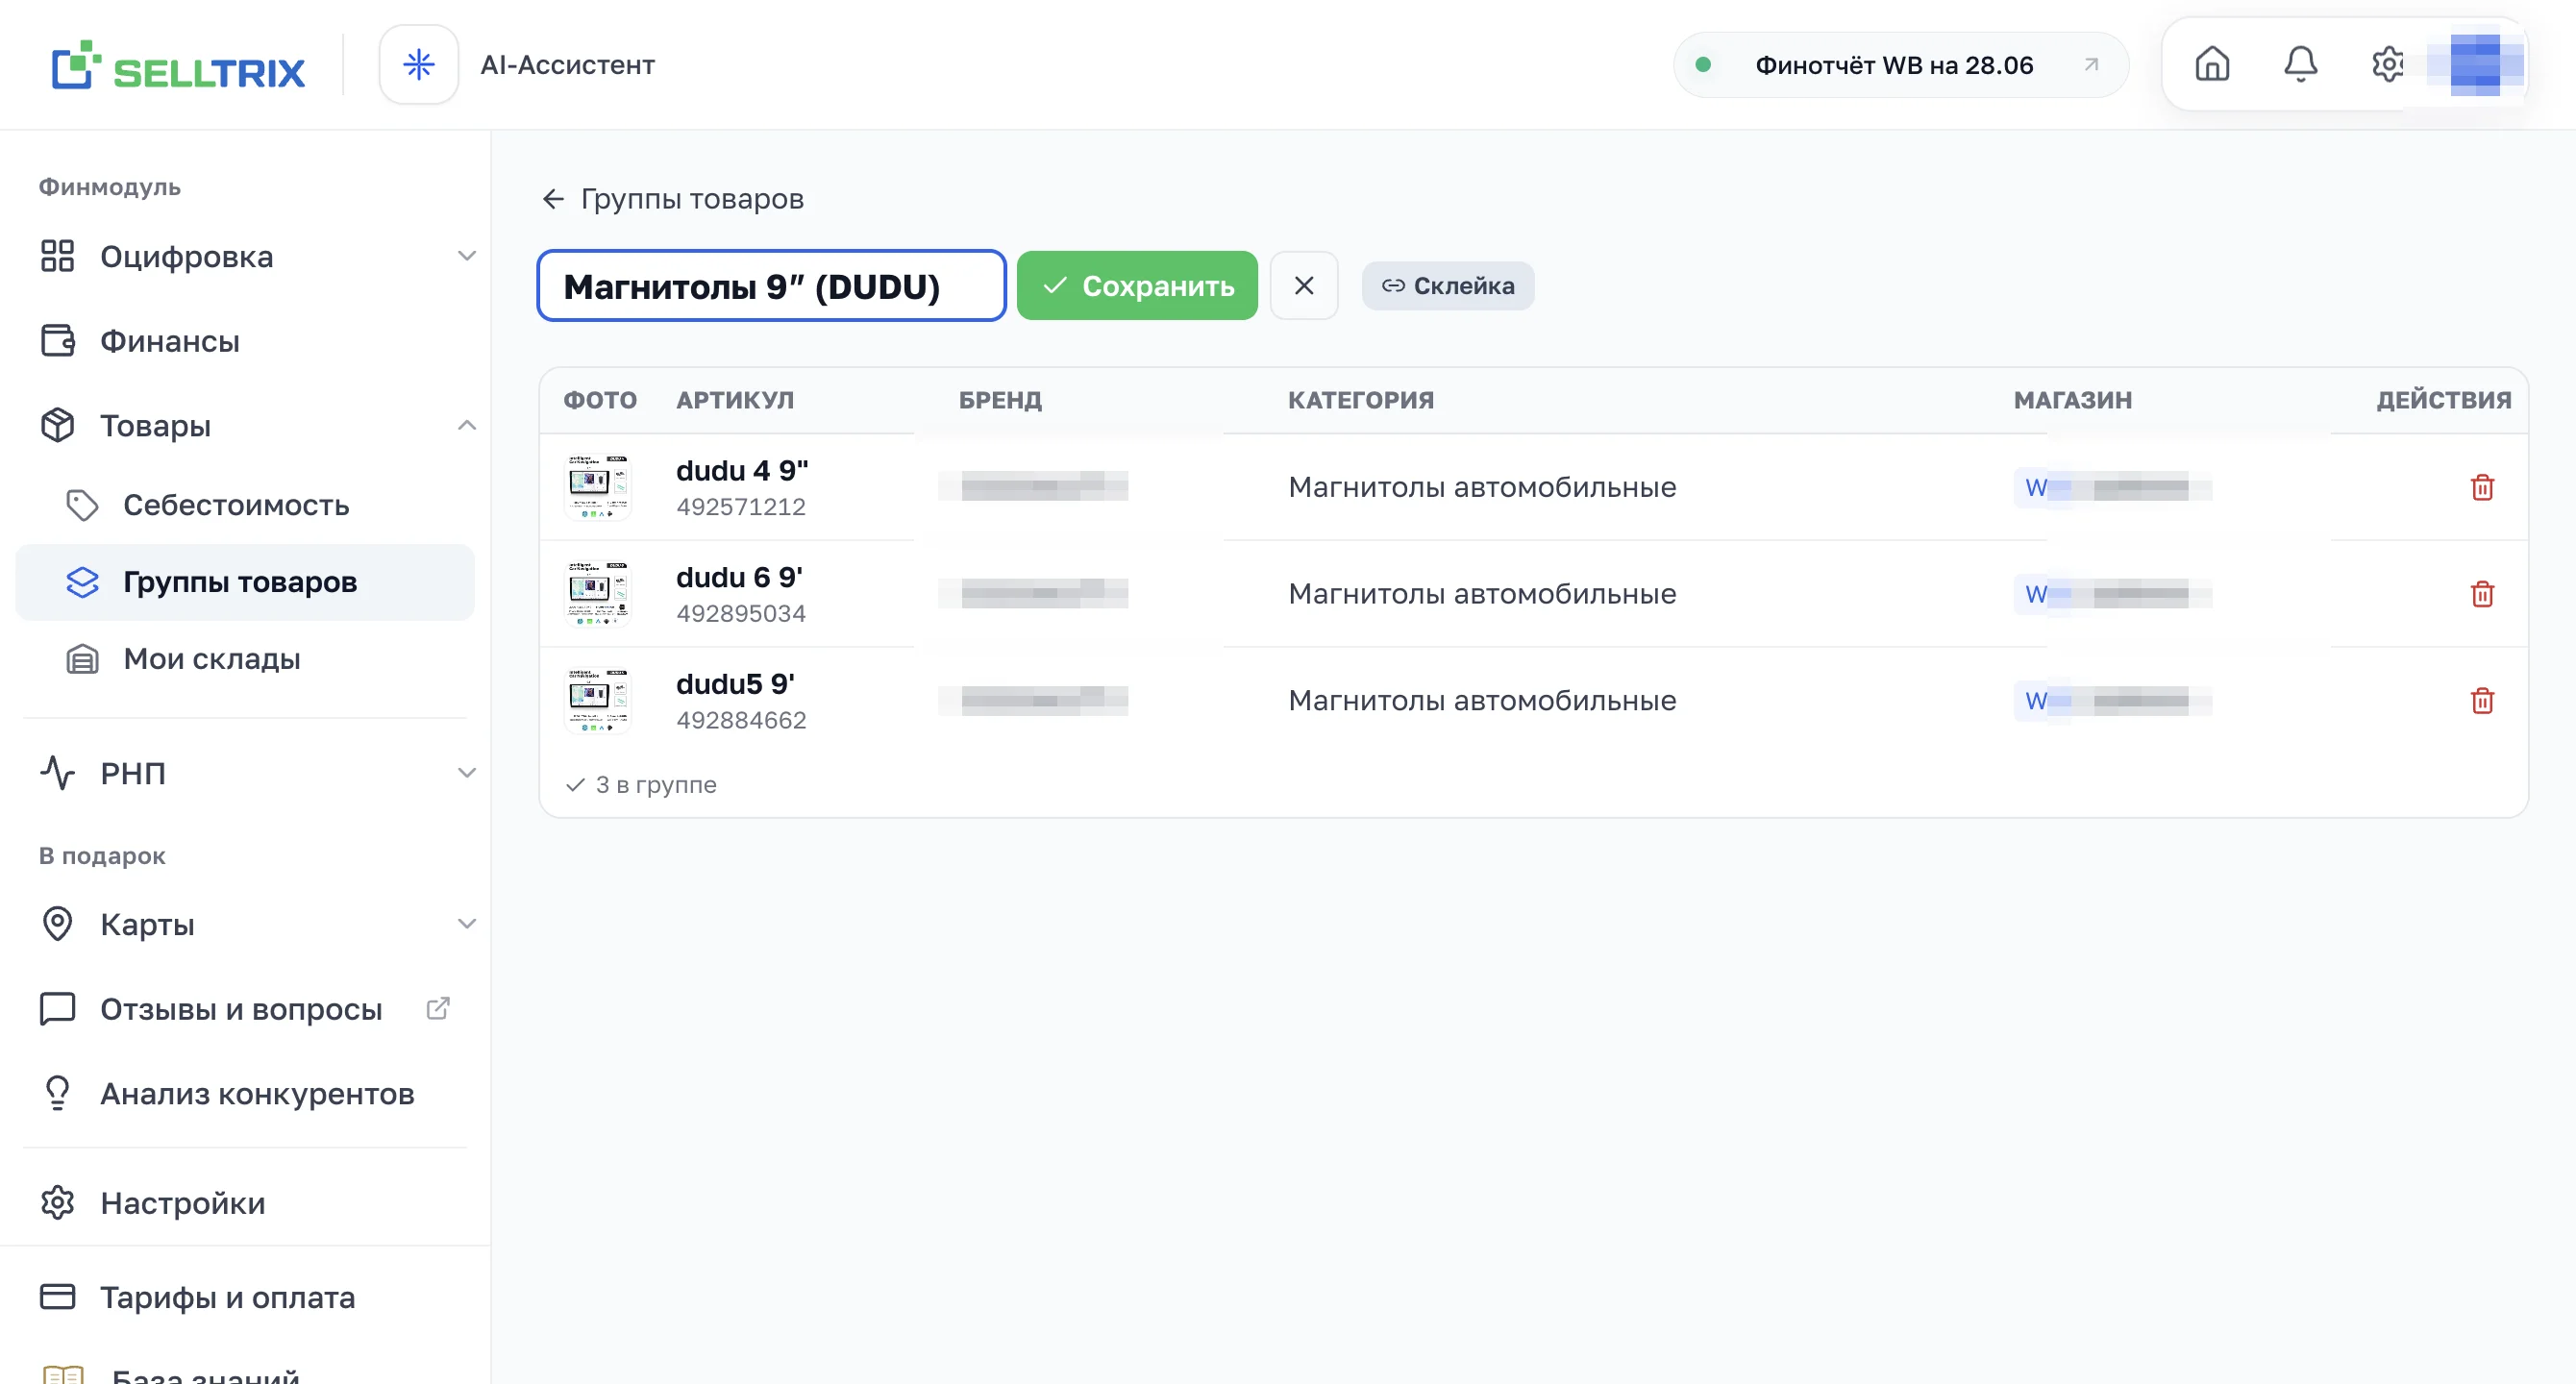Open the Финотчёт WB external arrow
Image resolution: width=2576 pixels, height=1384 pixels.
click(2091, 65)
